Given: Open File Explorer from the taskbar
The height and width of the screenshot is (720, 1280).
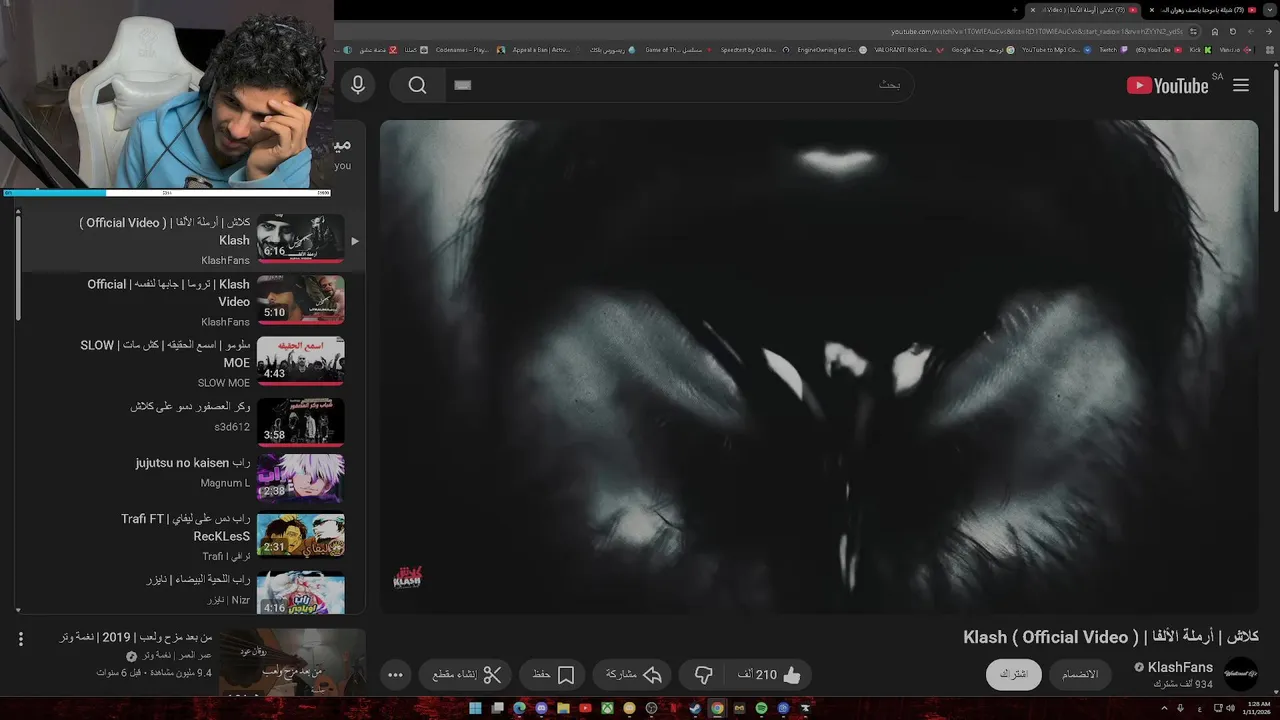Looking at the screenshot, I should coord(563,708).
